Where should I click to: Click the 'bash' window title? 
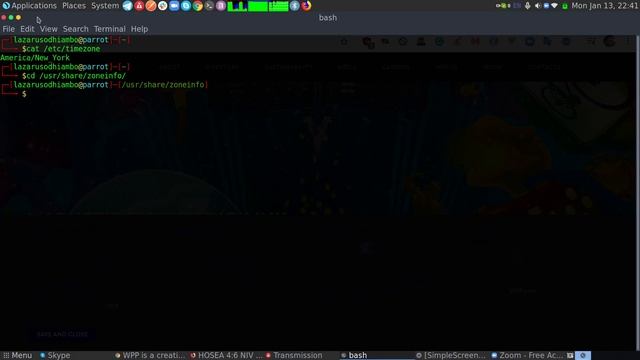(x=328, y=18)
